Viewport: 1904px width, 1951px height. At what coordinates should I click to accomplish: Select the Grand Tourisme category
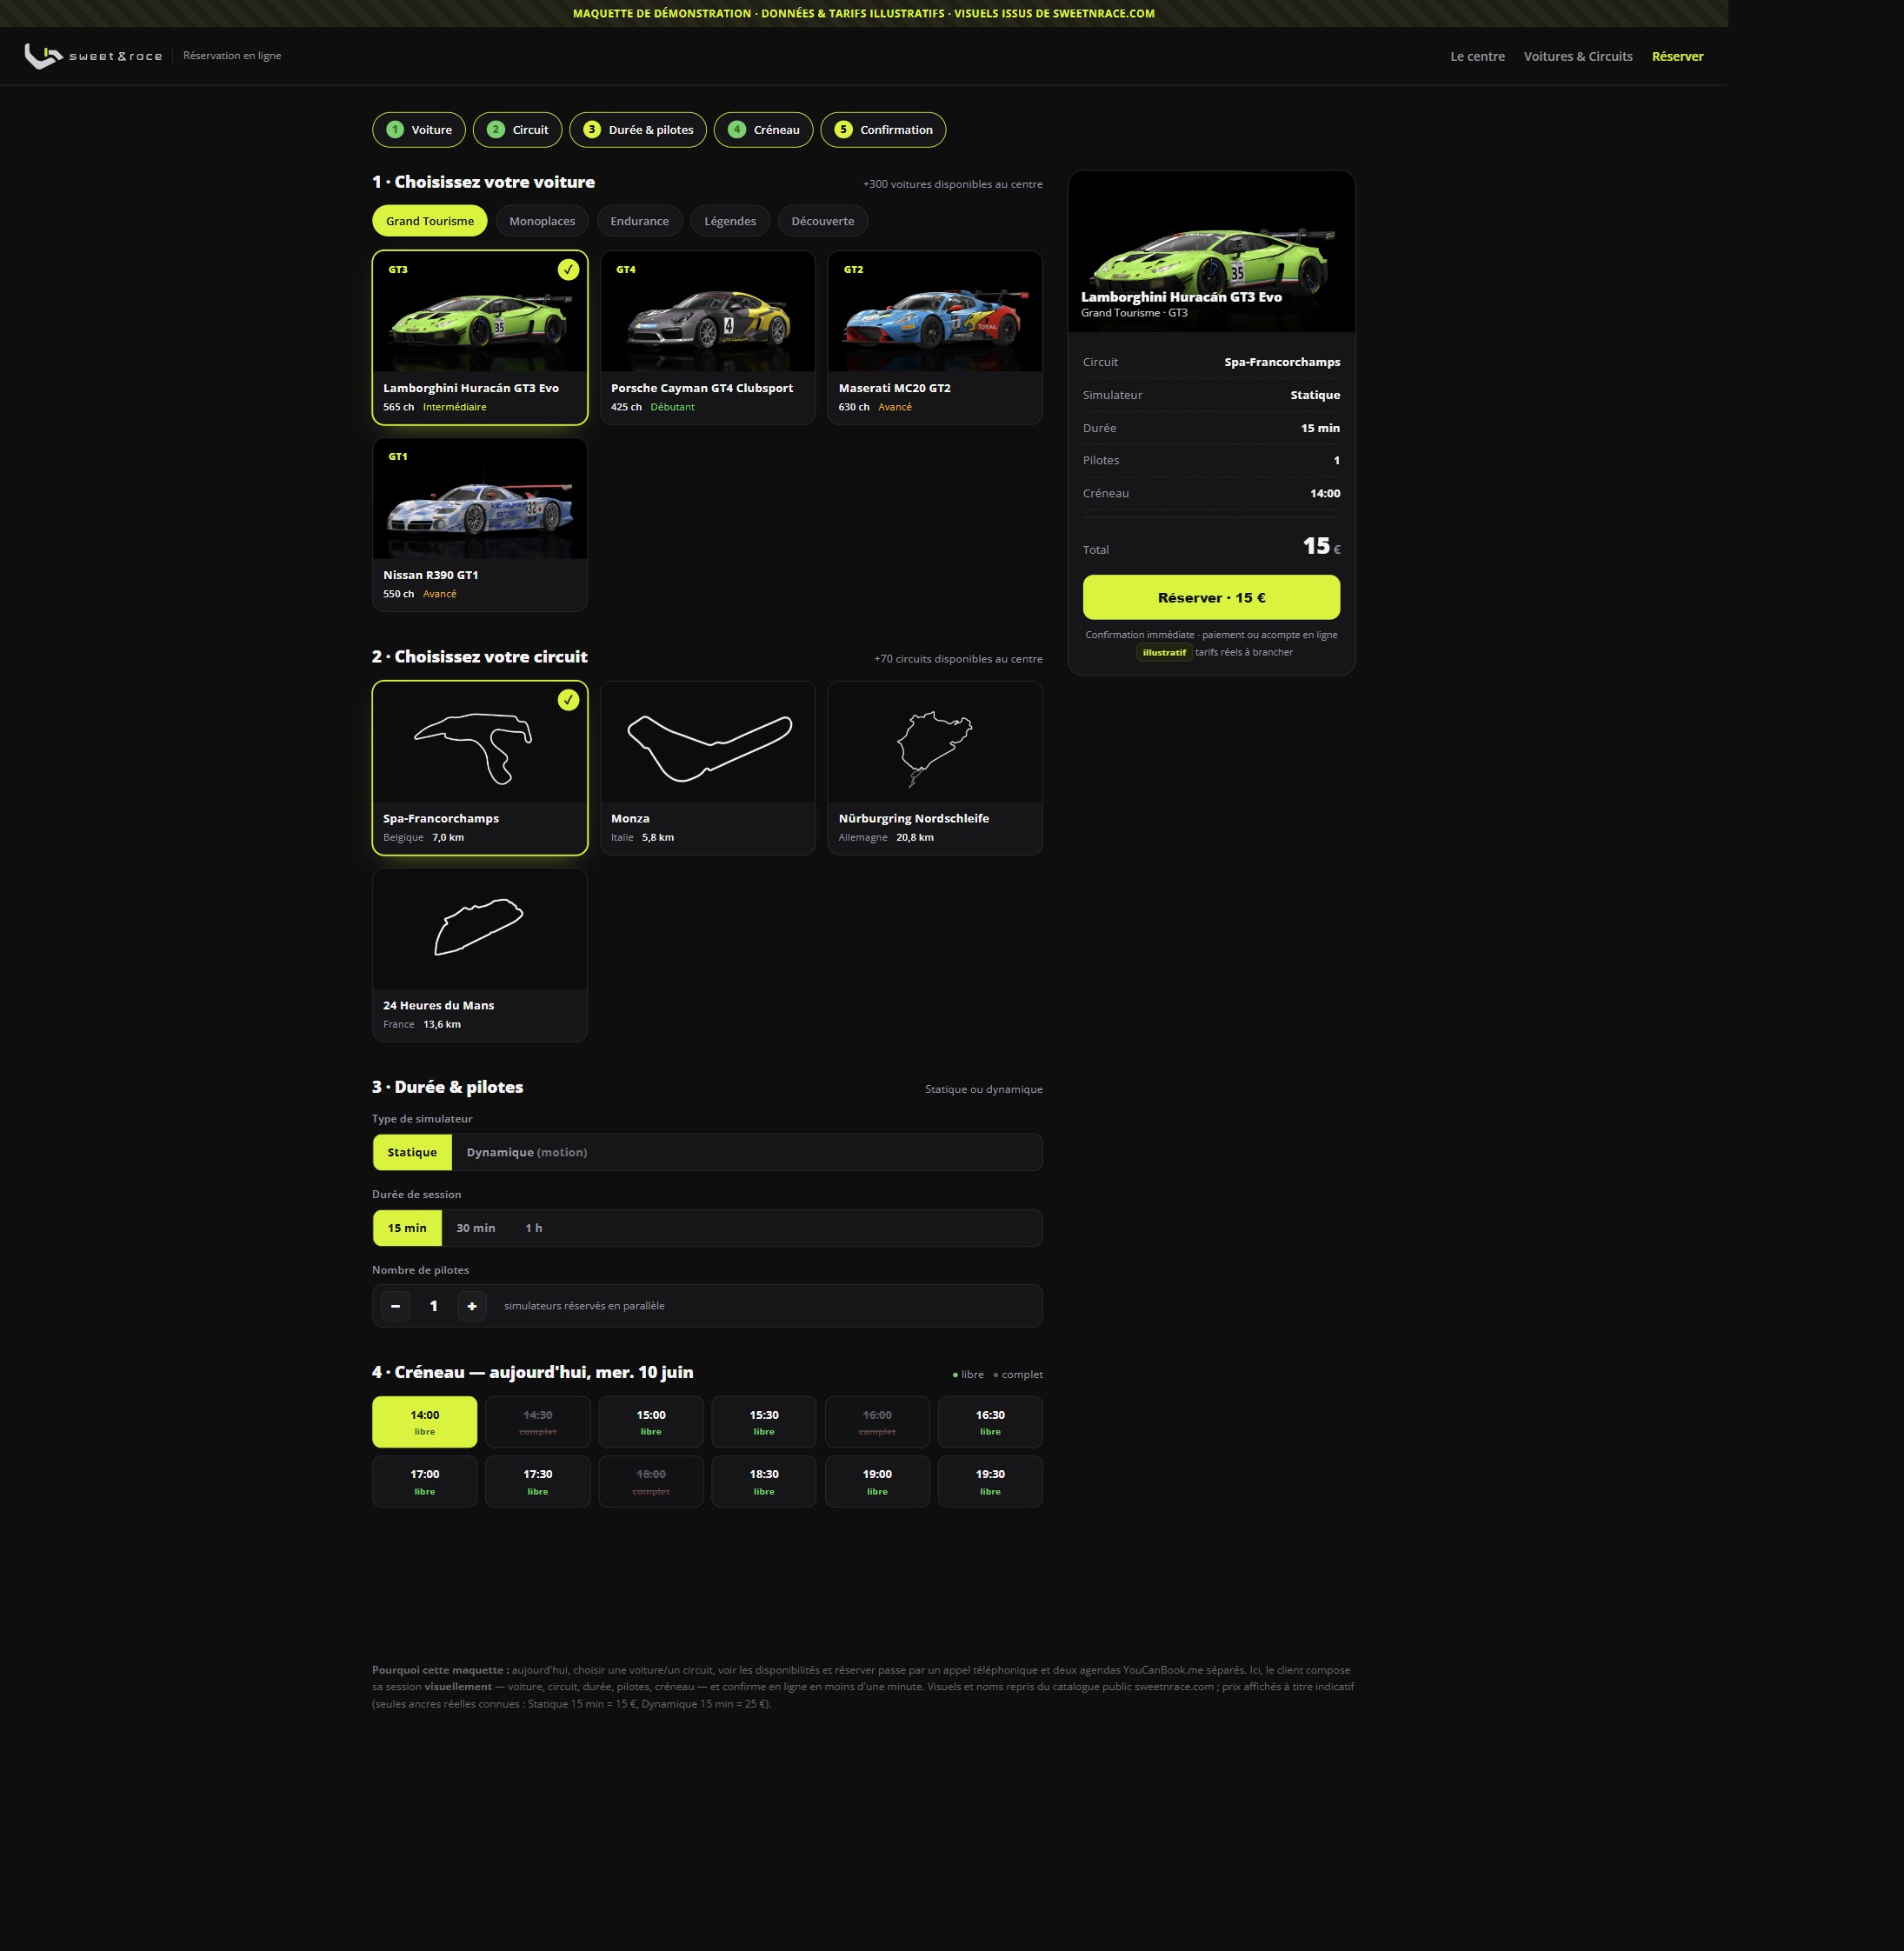coord(430,221)
